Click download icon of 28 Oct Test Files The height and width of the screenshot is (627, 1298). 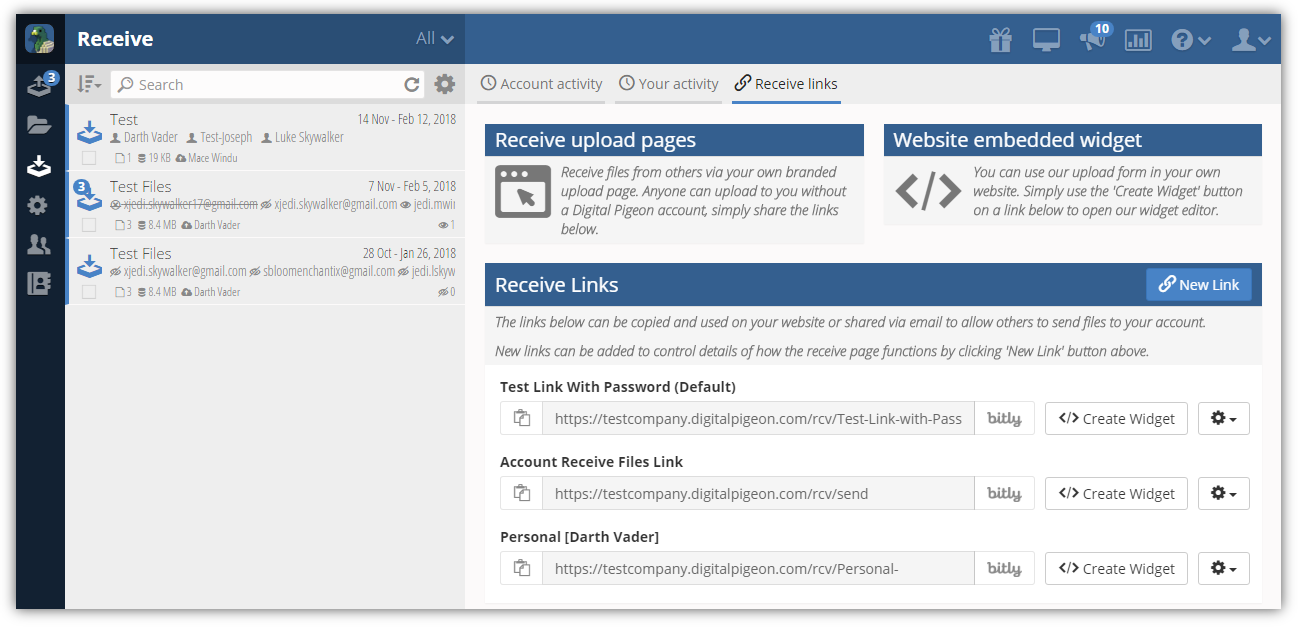coord(89,266)
